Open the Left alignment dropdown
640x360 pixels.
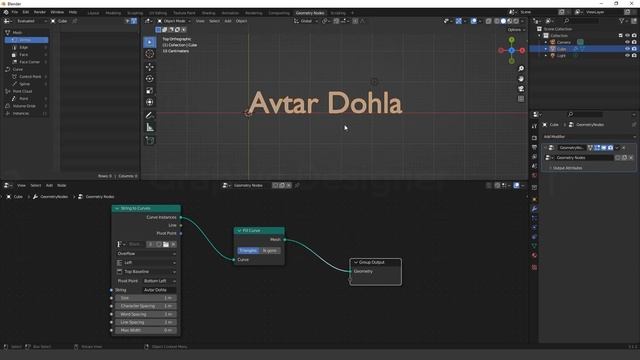[x=146, y=262]
